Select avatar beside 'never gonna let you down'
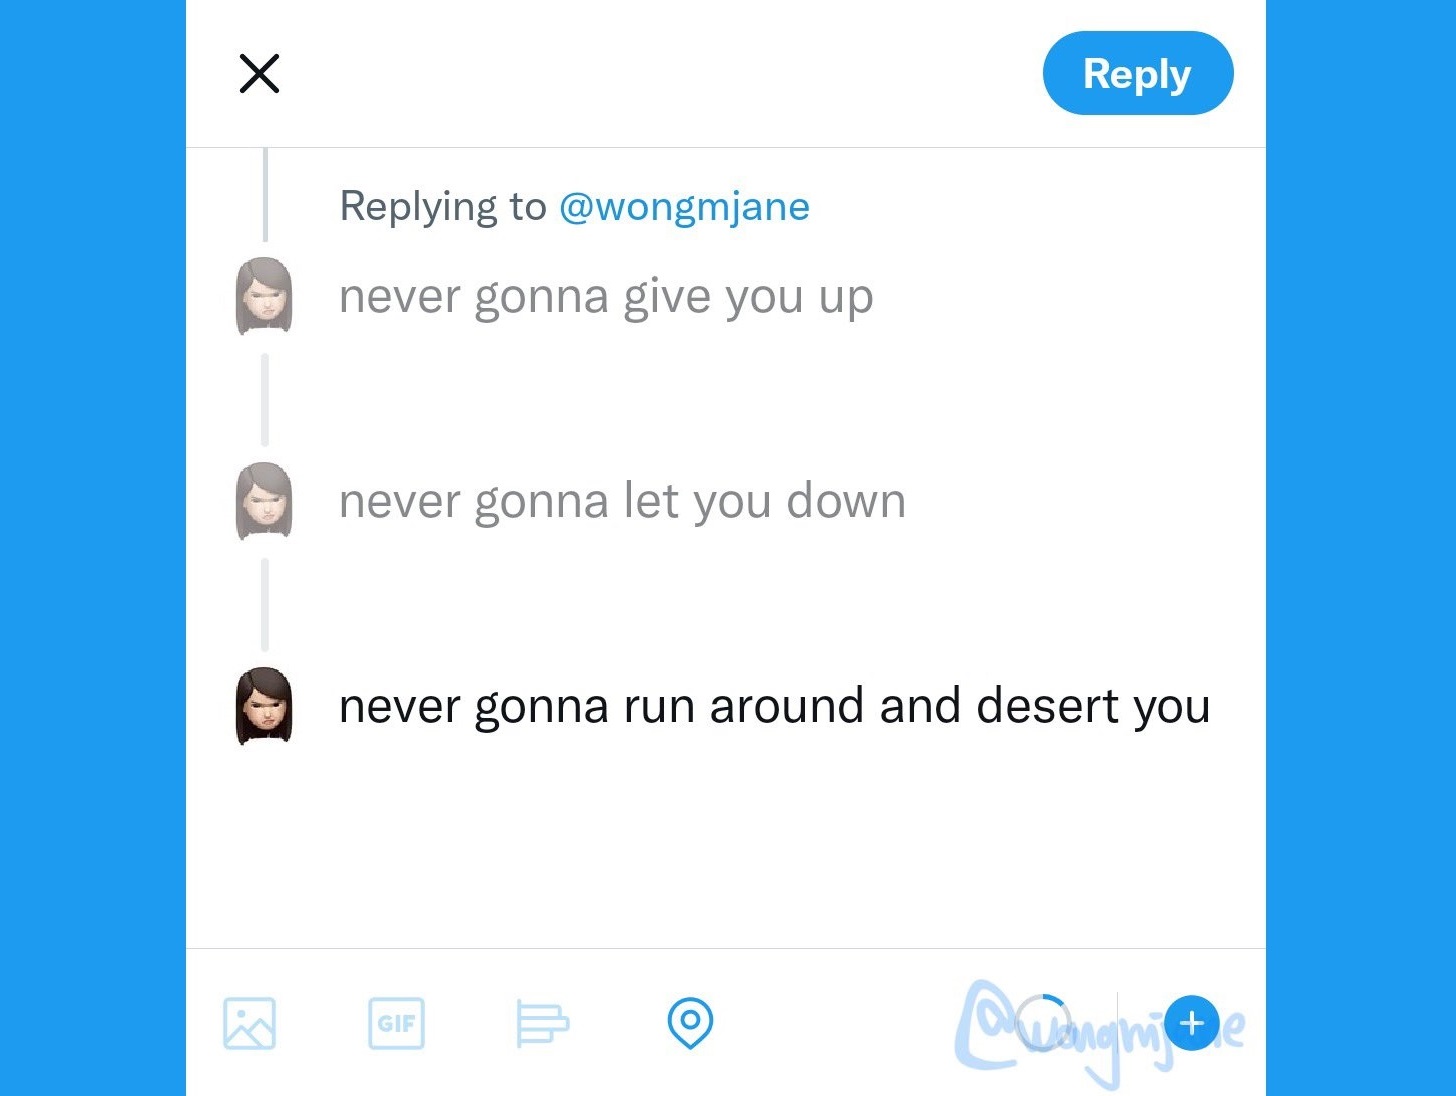This screenshot has height=1096, width=1456. [264, 501]
